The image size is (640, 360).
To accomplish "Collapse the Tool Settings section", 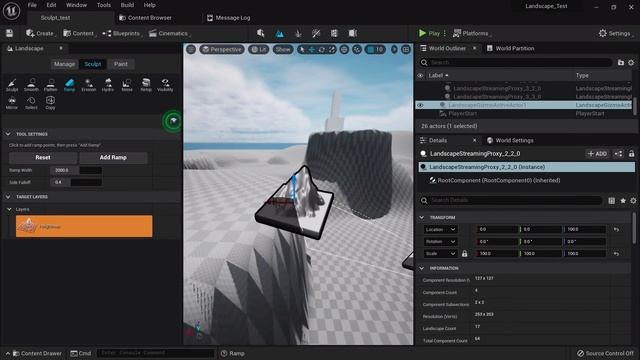I will tap(8, 134).
